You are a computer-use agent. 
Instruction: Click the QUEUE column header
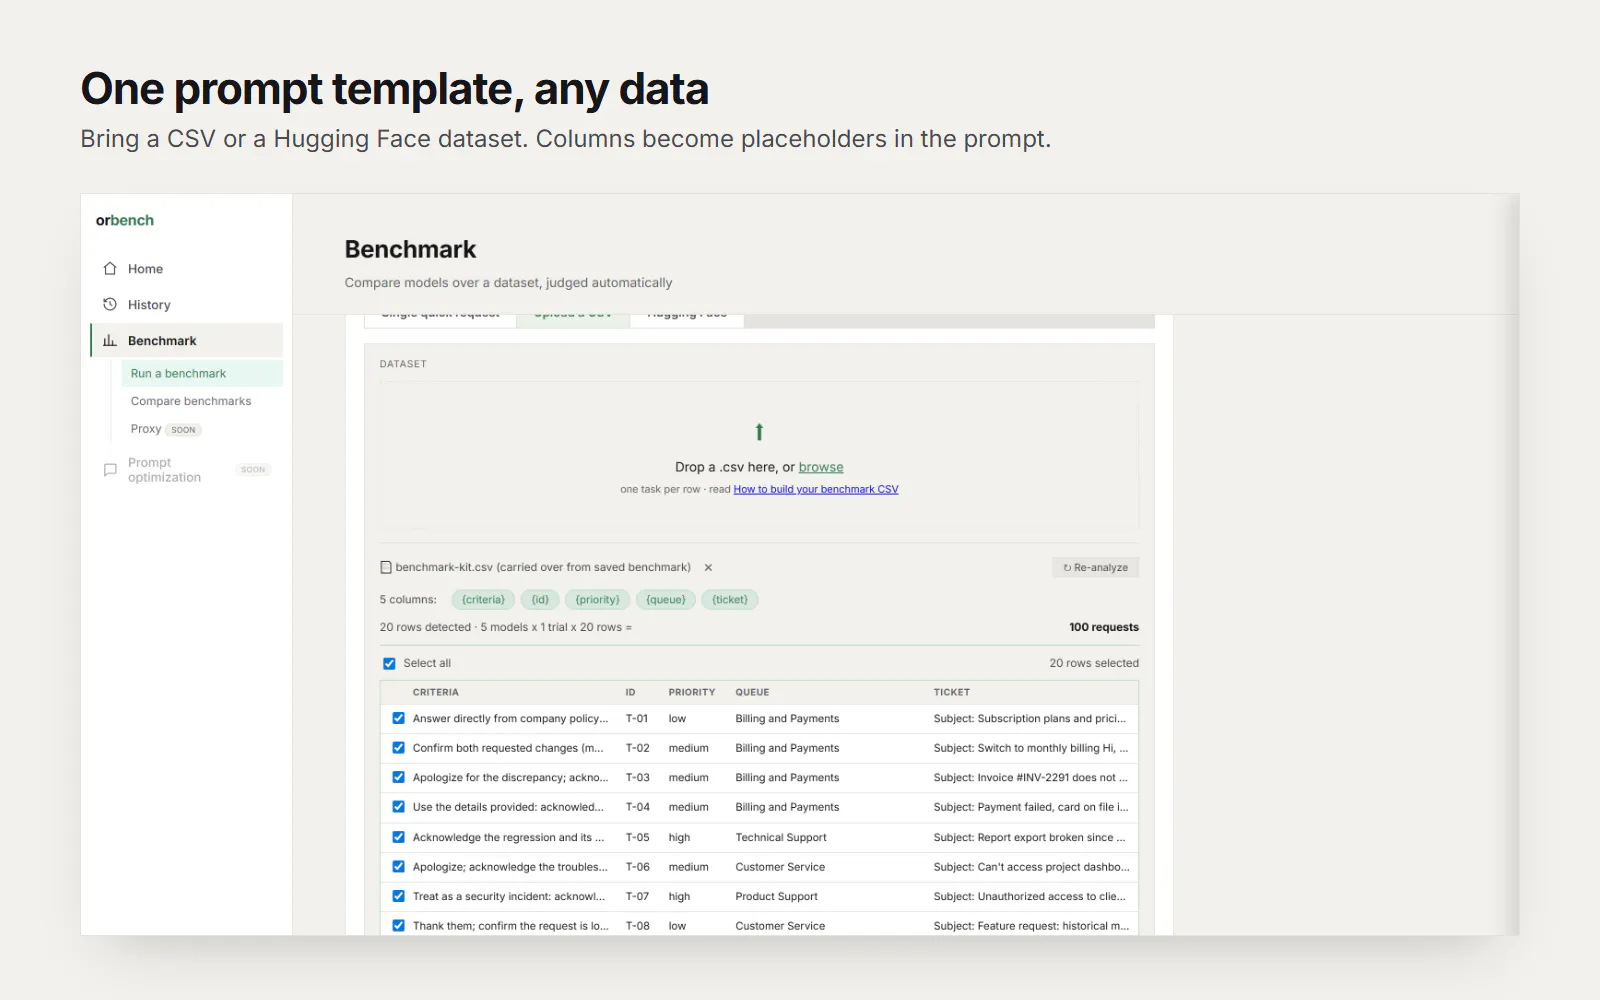click(x=752, y=692)
